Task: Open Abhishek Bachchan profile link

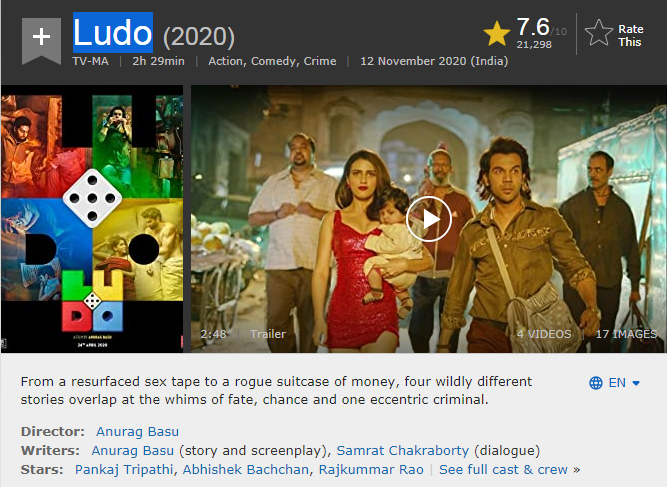Action: [x=246, y=470]
